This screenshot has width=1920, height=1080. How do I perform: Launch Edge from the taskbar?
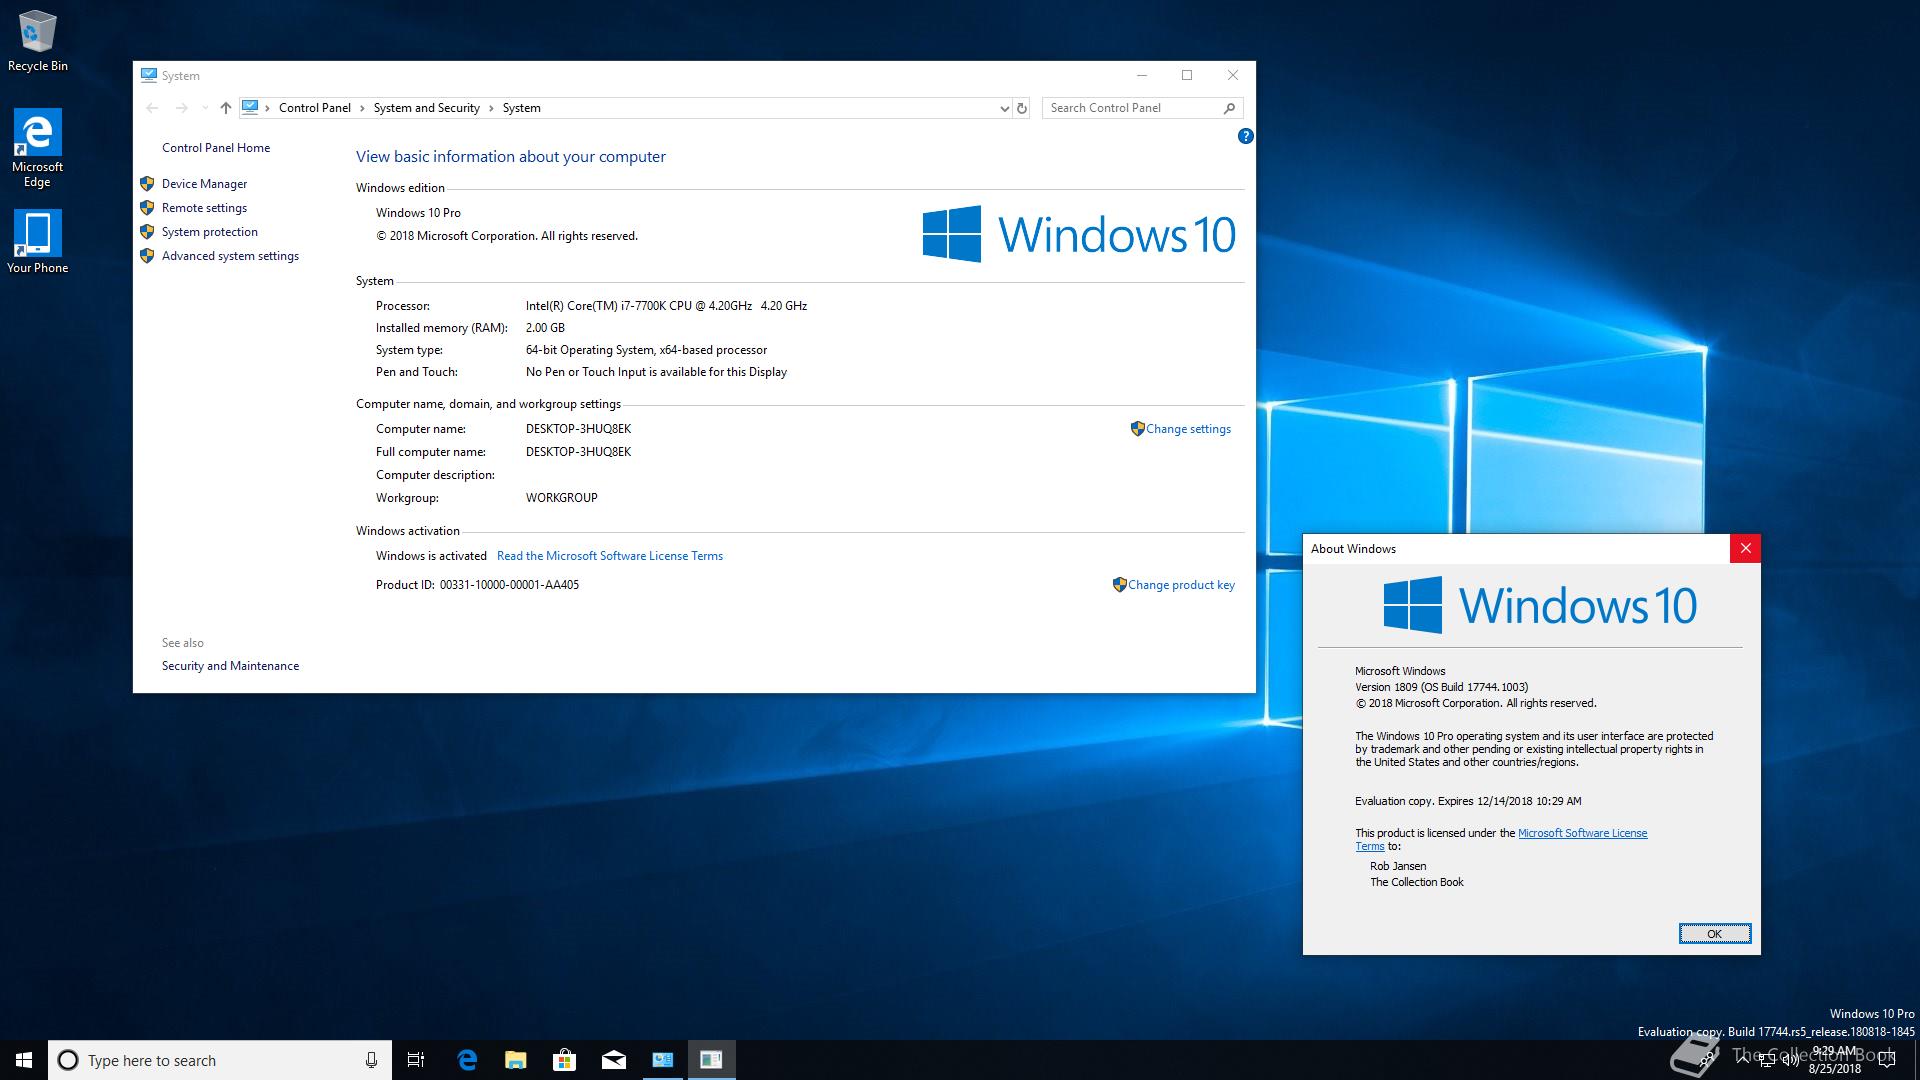coord(467,1060)
